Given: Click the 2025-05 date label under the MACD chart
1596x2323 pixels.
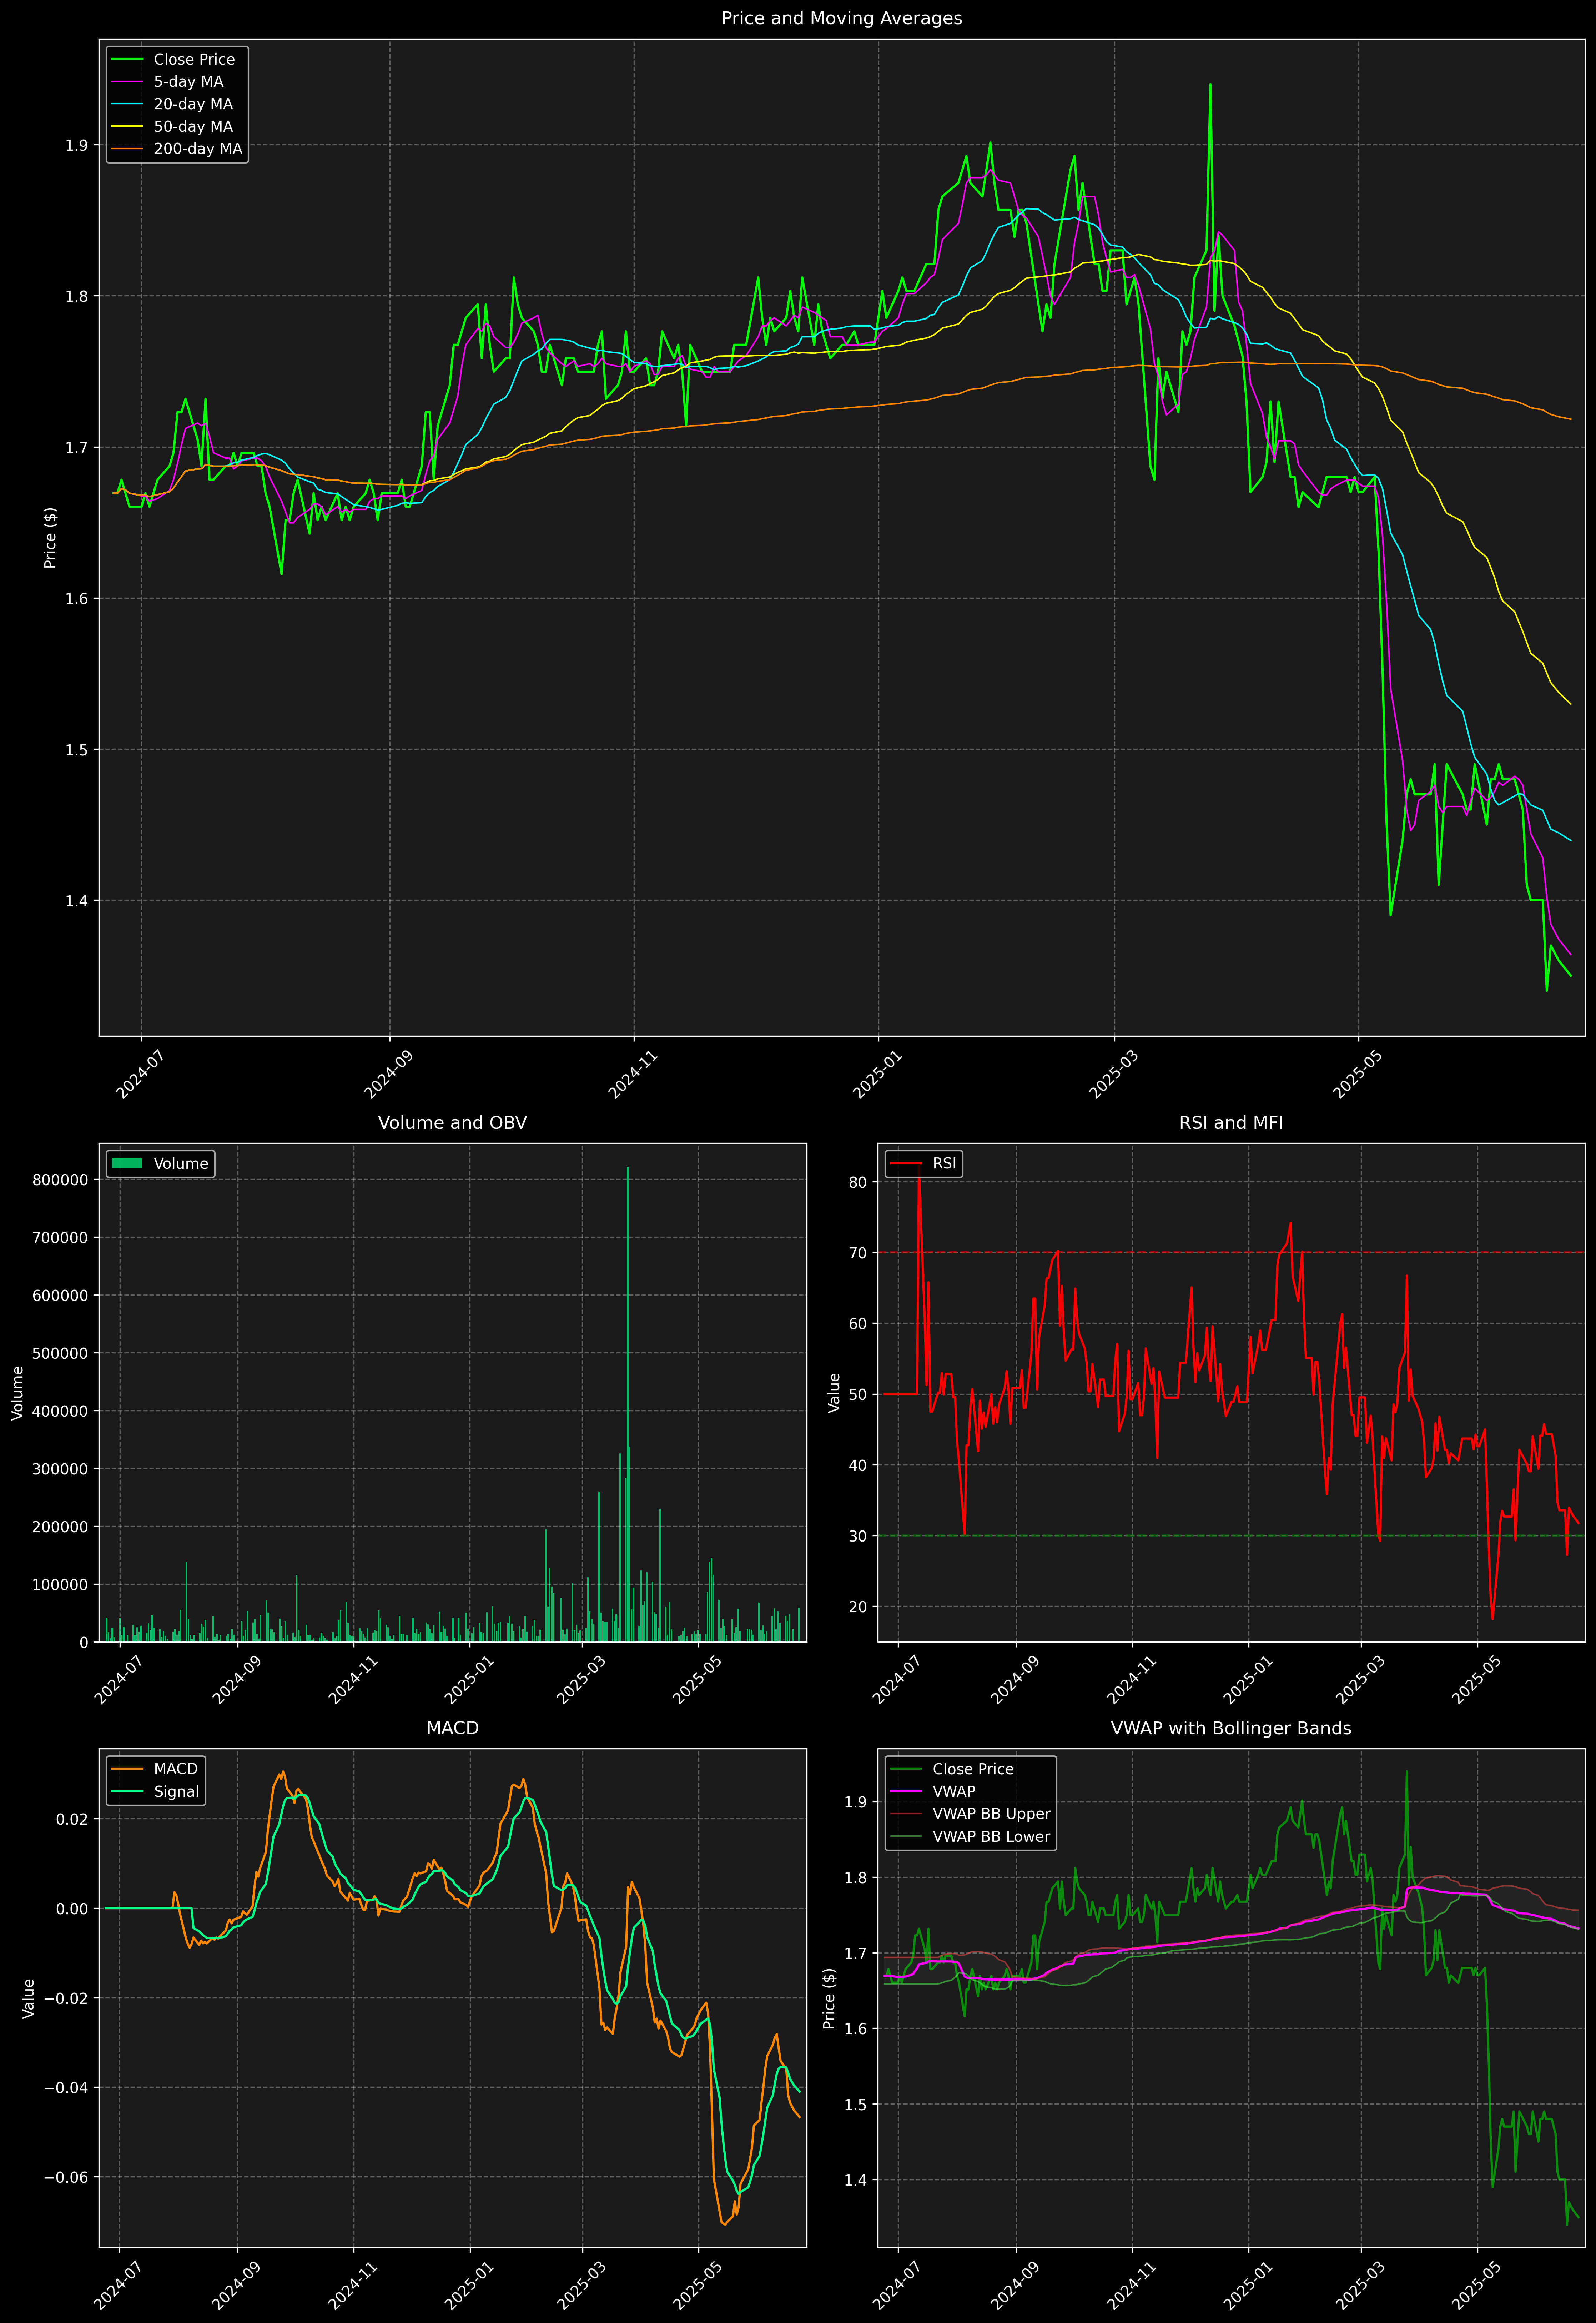Looking at the screenshot, I should [x=698, y=2285].
